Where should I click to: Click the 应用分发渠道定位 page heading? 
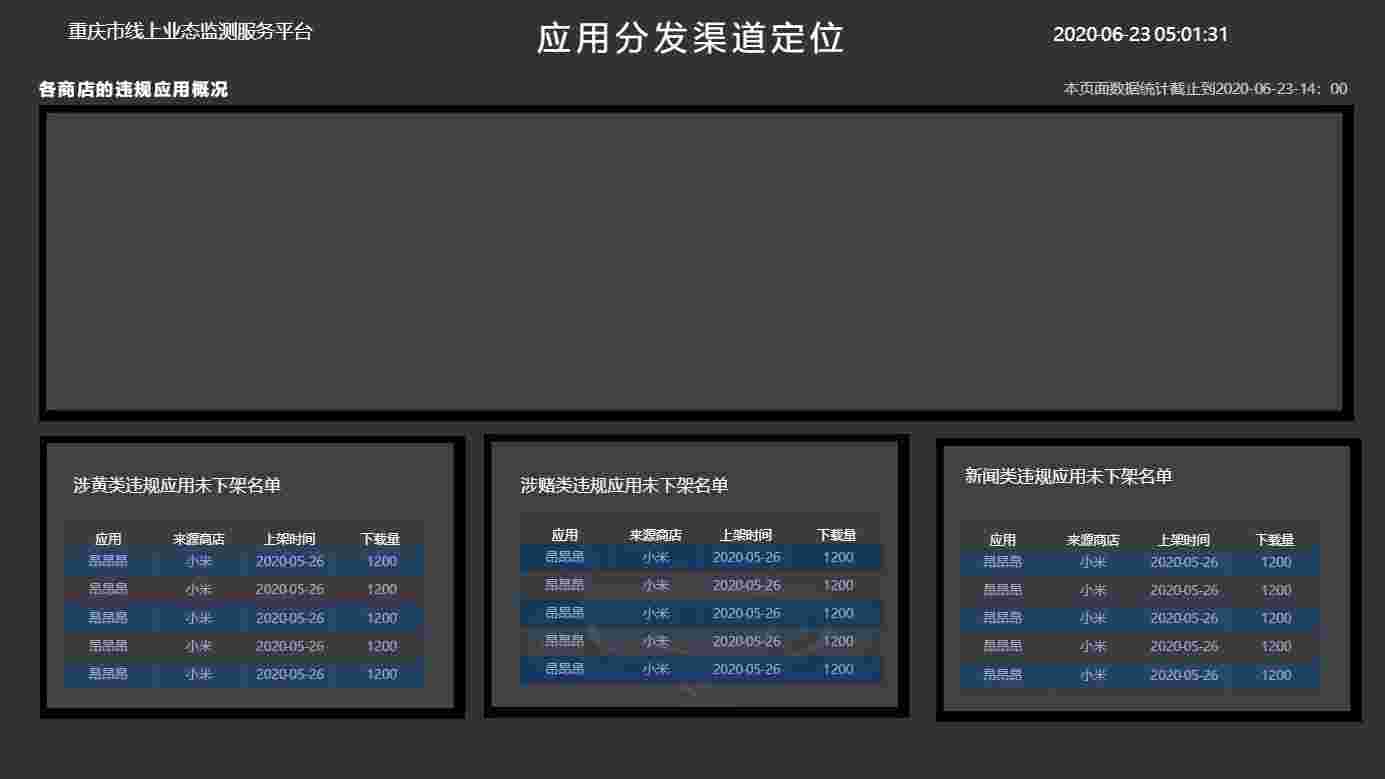(x=691, y=38)
